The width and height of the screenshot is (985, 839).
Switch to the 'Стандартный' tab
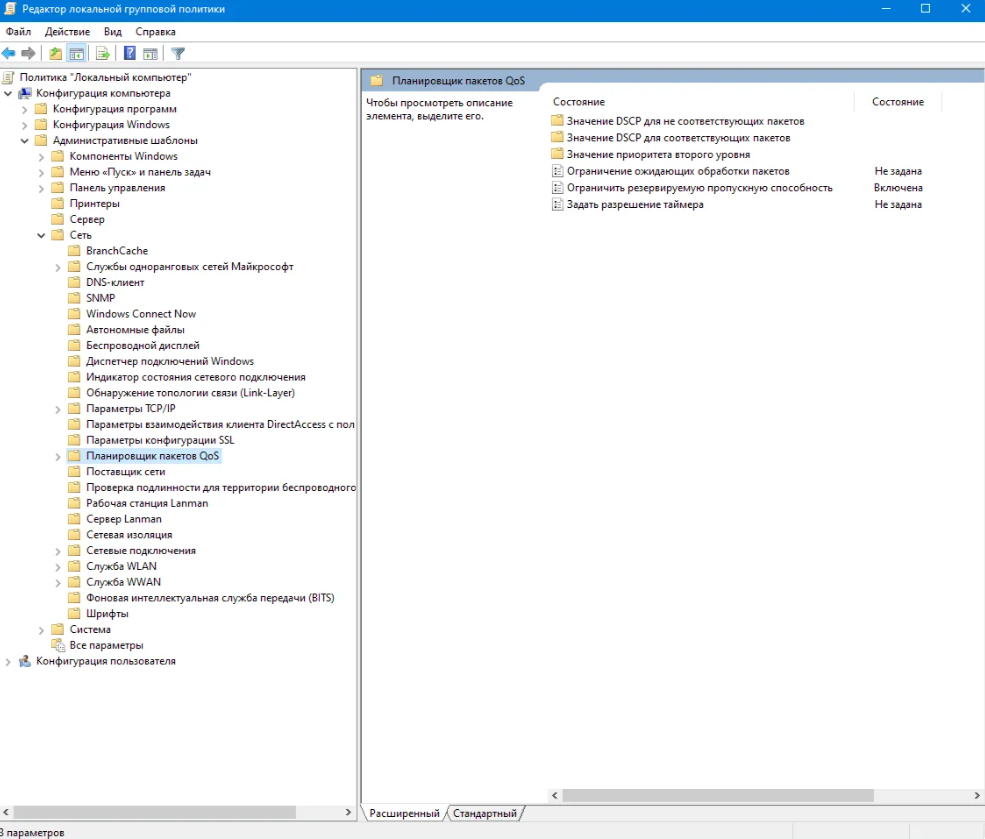point(484,813)
